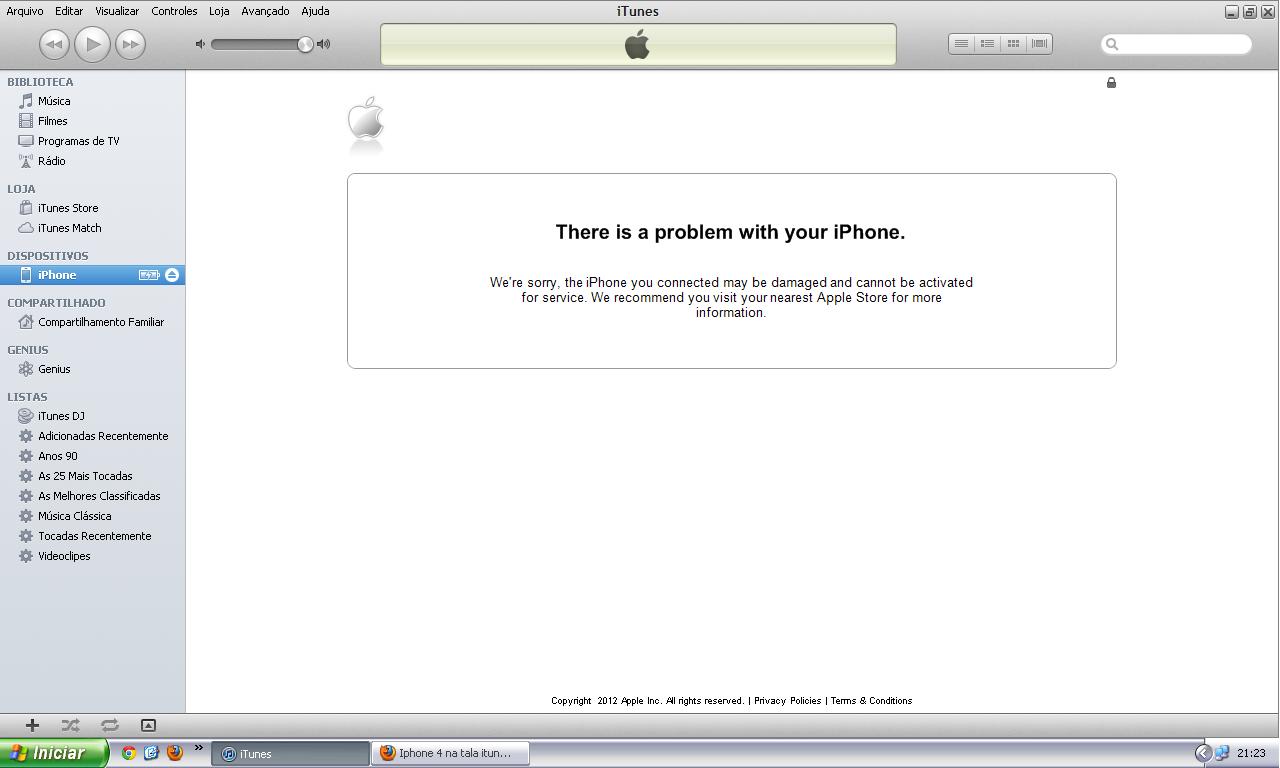This screenshot has width=1280, height=768.
Task: Click the iPhone battery indicator
Action: click(149, 275)
